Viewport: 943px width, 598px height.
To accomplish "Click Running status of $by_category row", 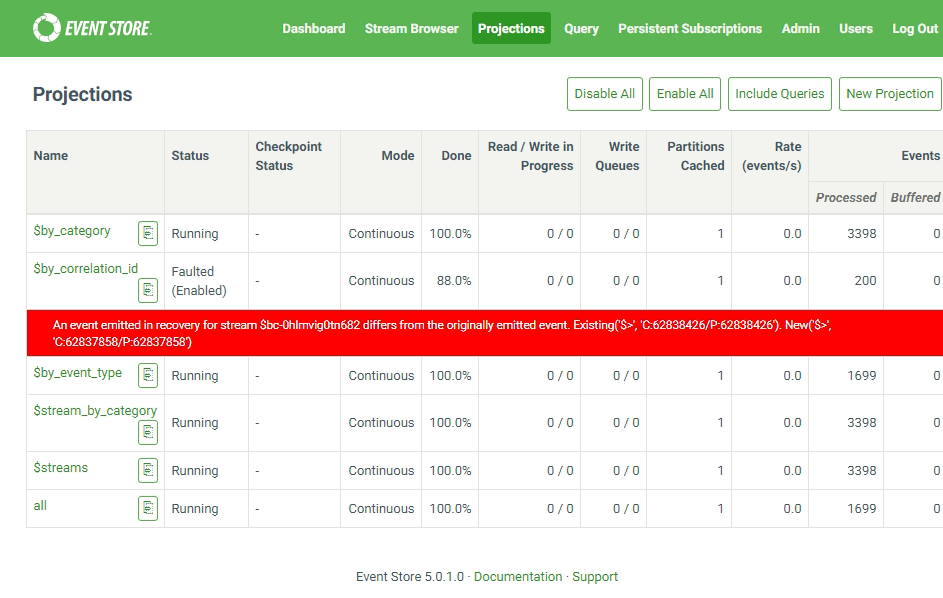I will pyautogui.click(x=195, y=234).
